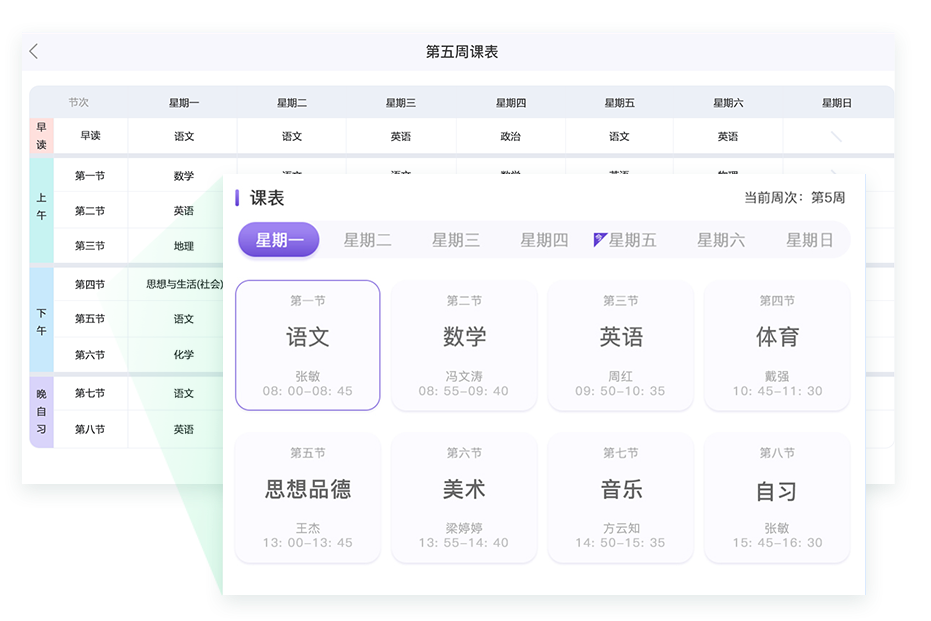This screenshot has height=621, width=931.
Task: Open the 英语 course card taught by 周红
Action: pos(620,345)
